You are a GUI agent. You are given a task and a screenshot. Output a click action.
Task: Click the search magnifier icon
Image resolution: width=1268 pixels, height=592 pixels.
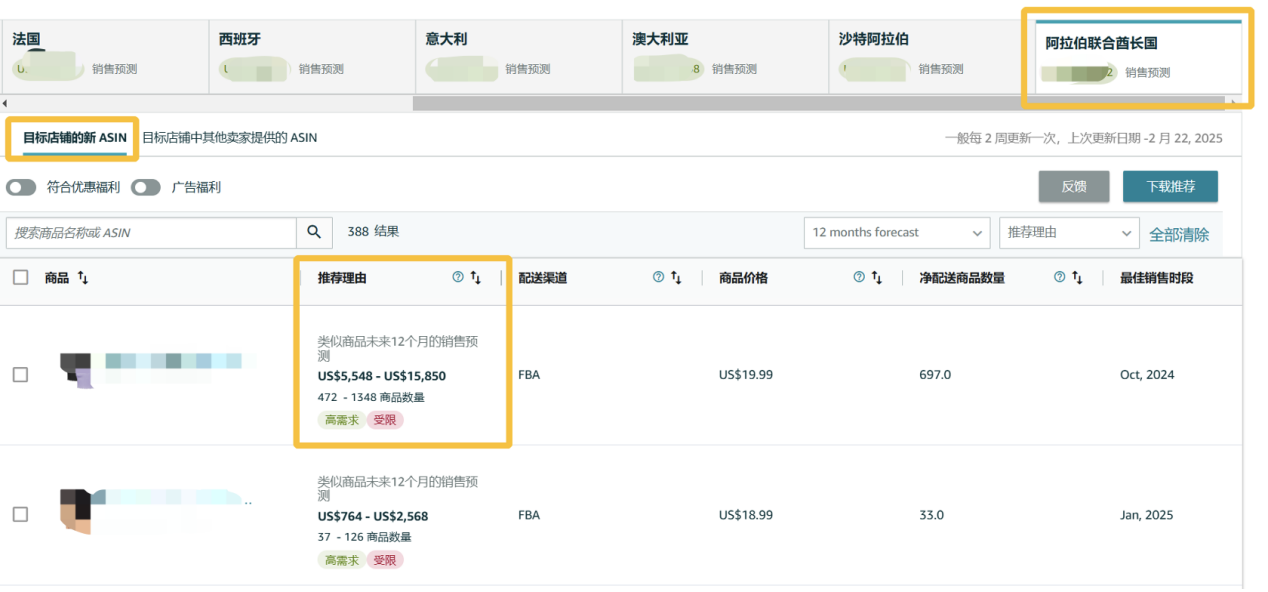314,232
